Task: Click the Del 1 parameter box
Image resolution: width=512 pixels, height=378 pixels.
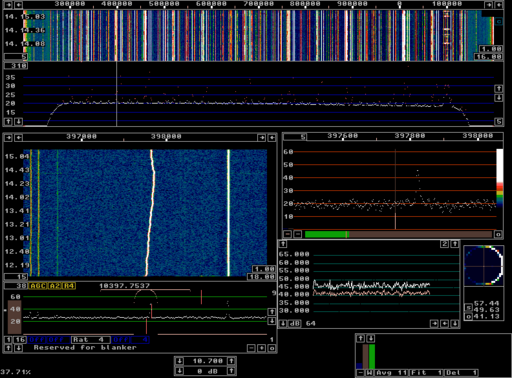Action: pyautogui.click(x=462, y=373)
